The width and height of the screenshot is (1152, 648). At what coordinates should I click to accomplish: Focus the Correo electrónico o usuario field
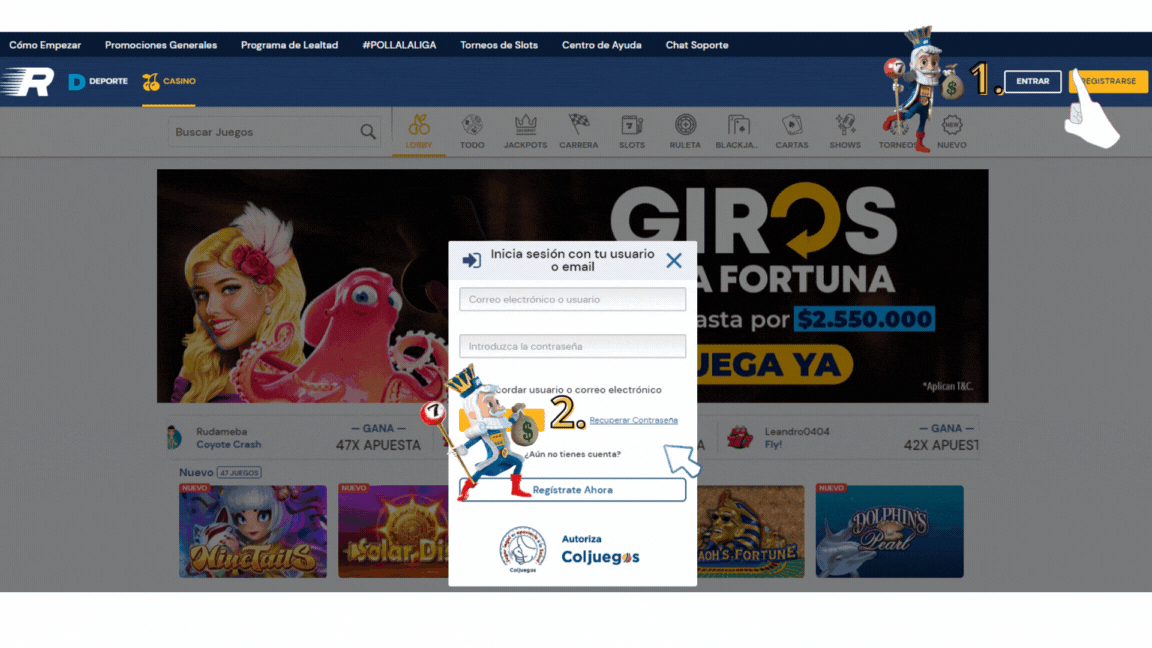(572, 299)
